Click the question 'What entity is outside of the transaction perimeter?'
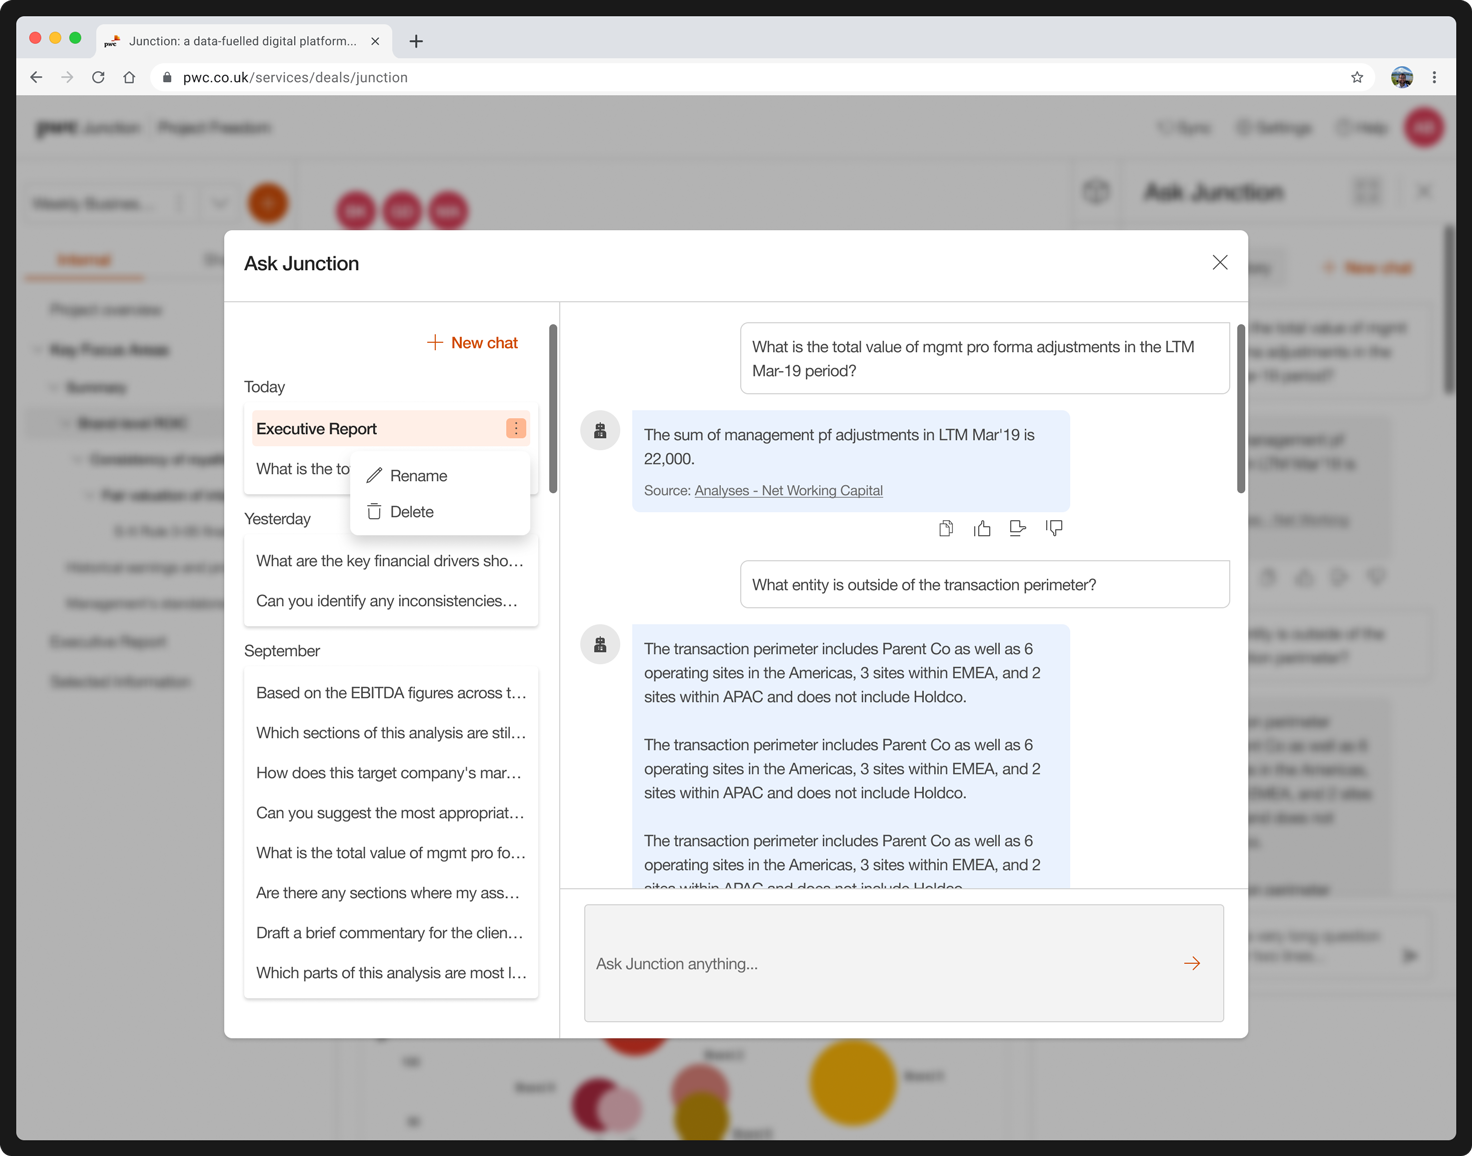1472x1156 pixels. coord(985,585)
